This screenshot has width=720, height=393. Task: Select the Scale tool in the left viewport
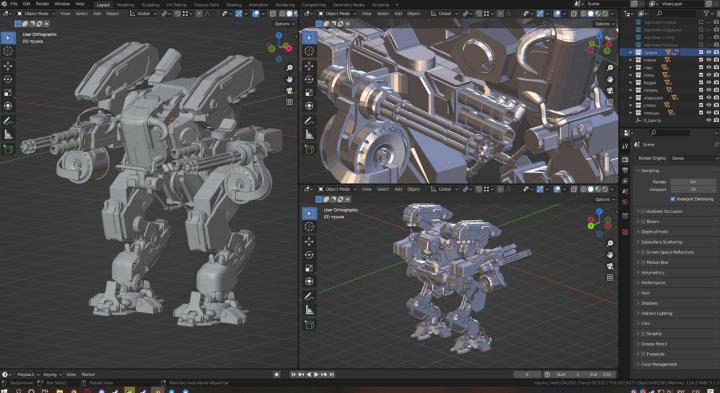click(8, 93)
